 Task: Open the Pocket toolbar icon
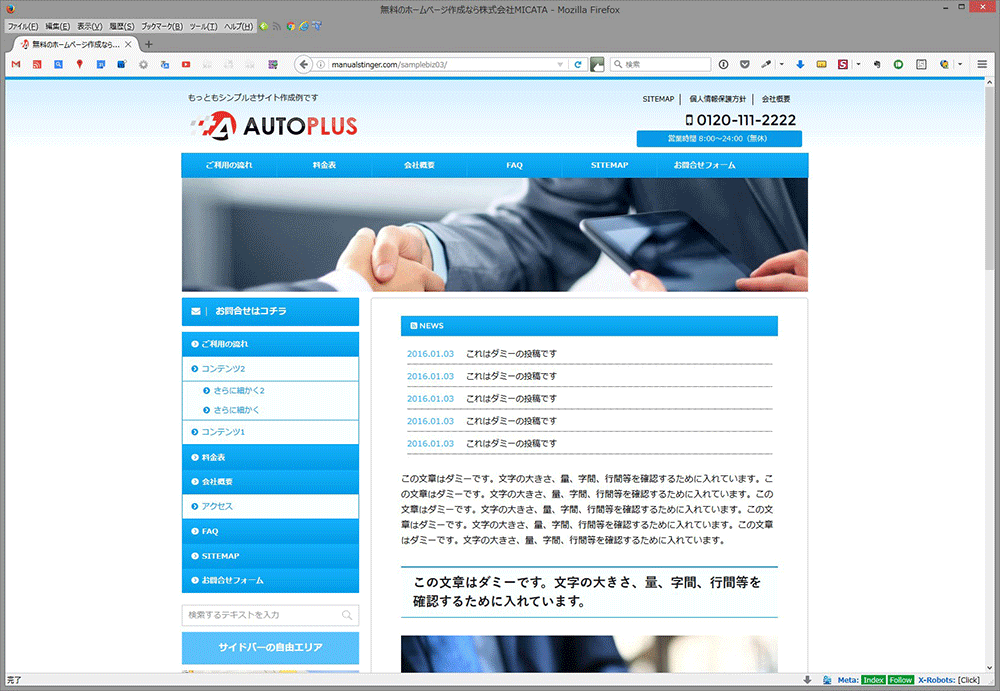tap(744, 64)
